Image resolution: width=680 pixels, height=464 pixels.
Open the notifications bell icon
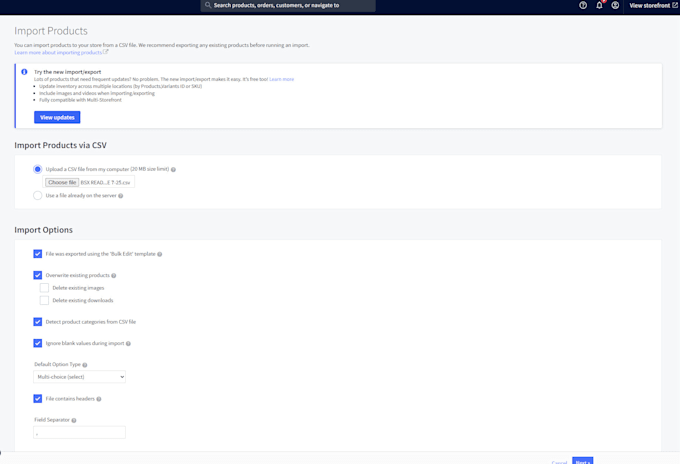[x=599, y=5]
